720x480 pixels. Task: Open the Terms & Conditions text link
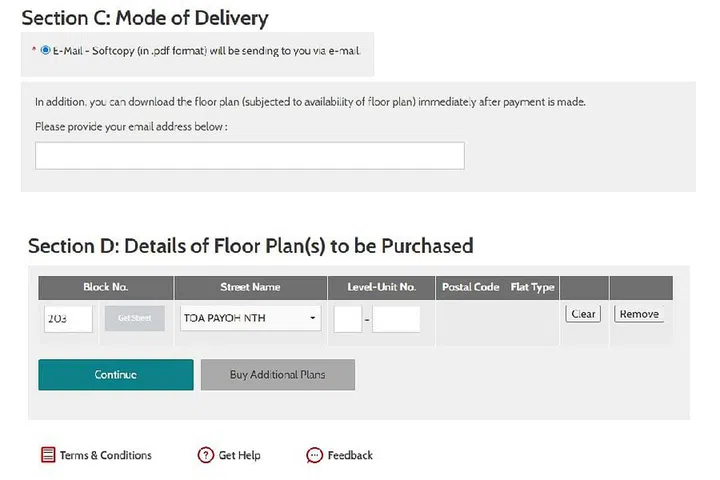click(106, 455)
